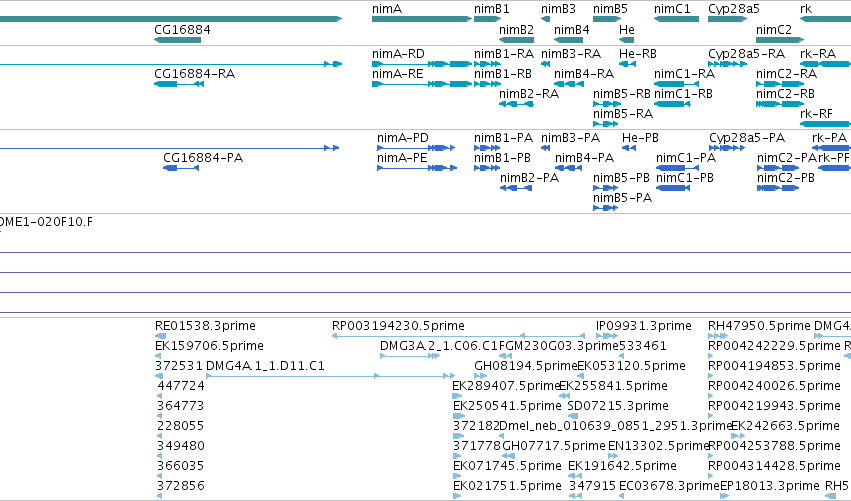Select the nimC1 gene feature
The image size is (851, 501).
click(x=676, y=19)
